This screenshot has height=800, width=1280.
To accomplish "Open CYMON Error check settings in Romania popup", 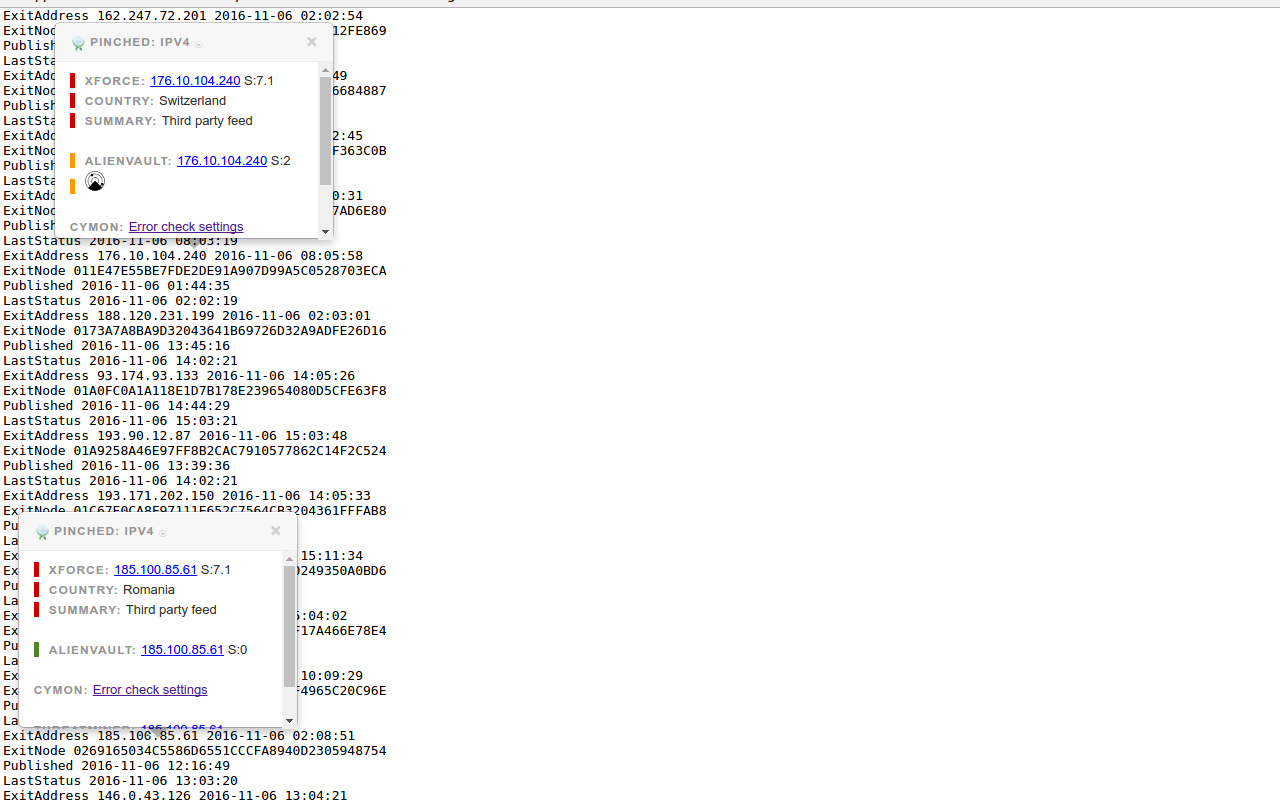I will 150,690.
